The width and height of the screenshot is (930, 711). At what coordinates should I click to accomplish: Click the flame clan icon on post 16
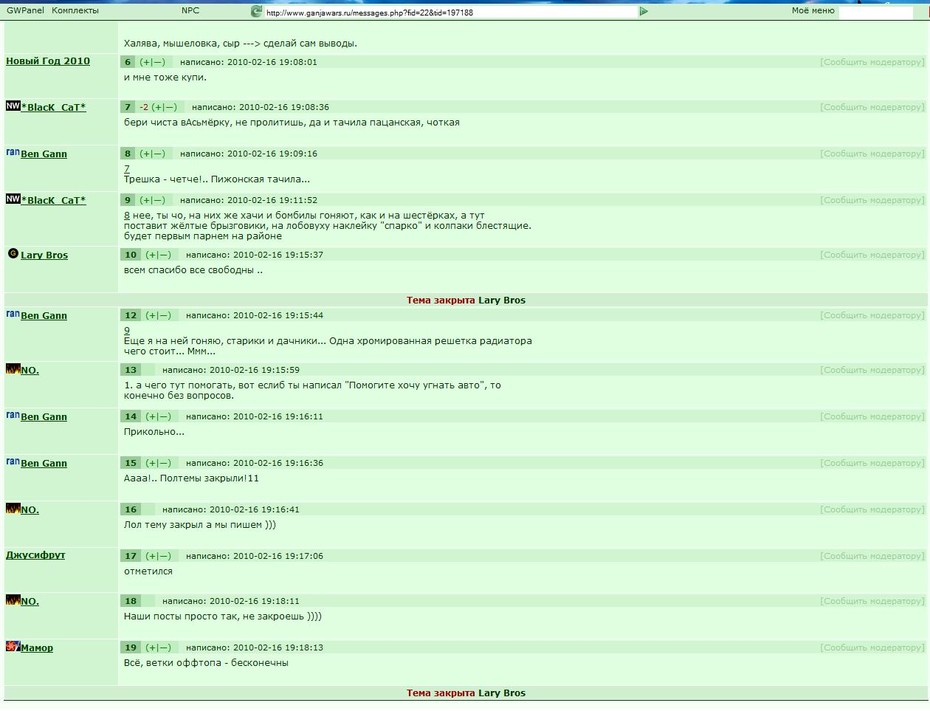(x=13, y=508)
